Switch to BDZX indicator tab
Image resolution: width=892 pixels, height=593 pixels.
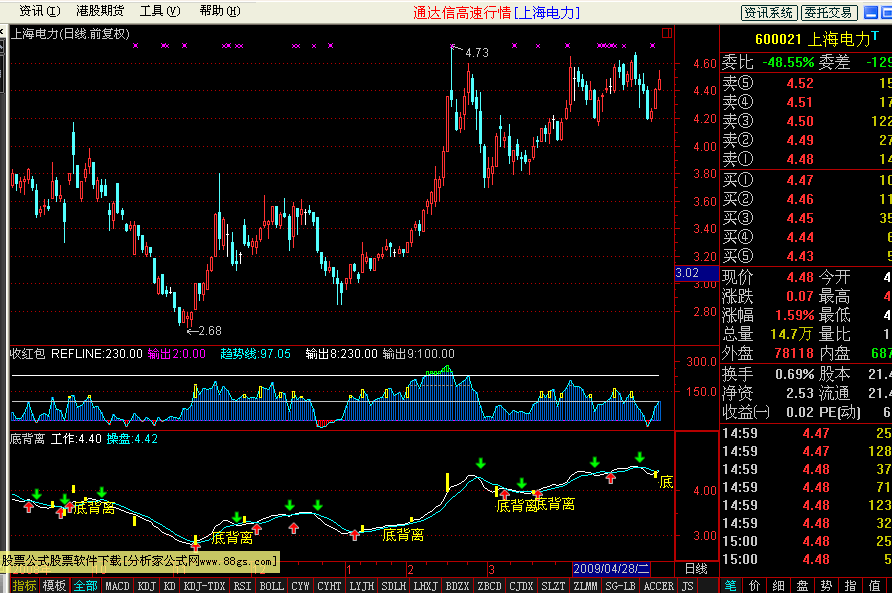457,586
